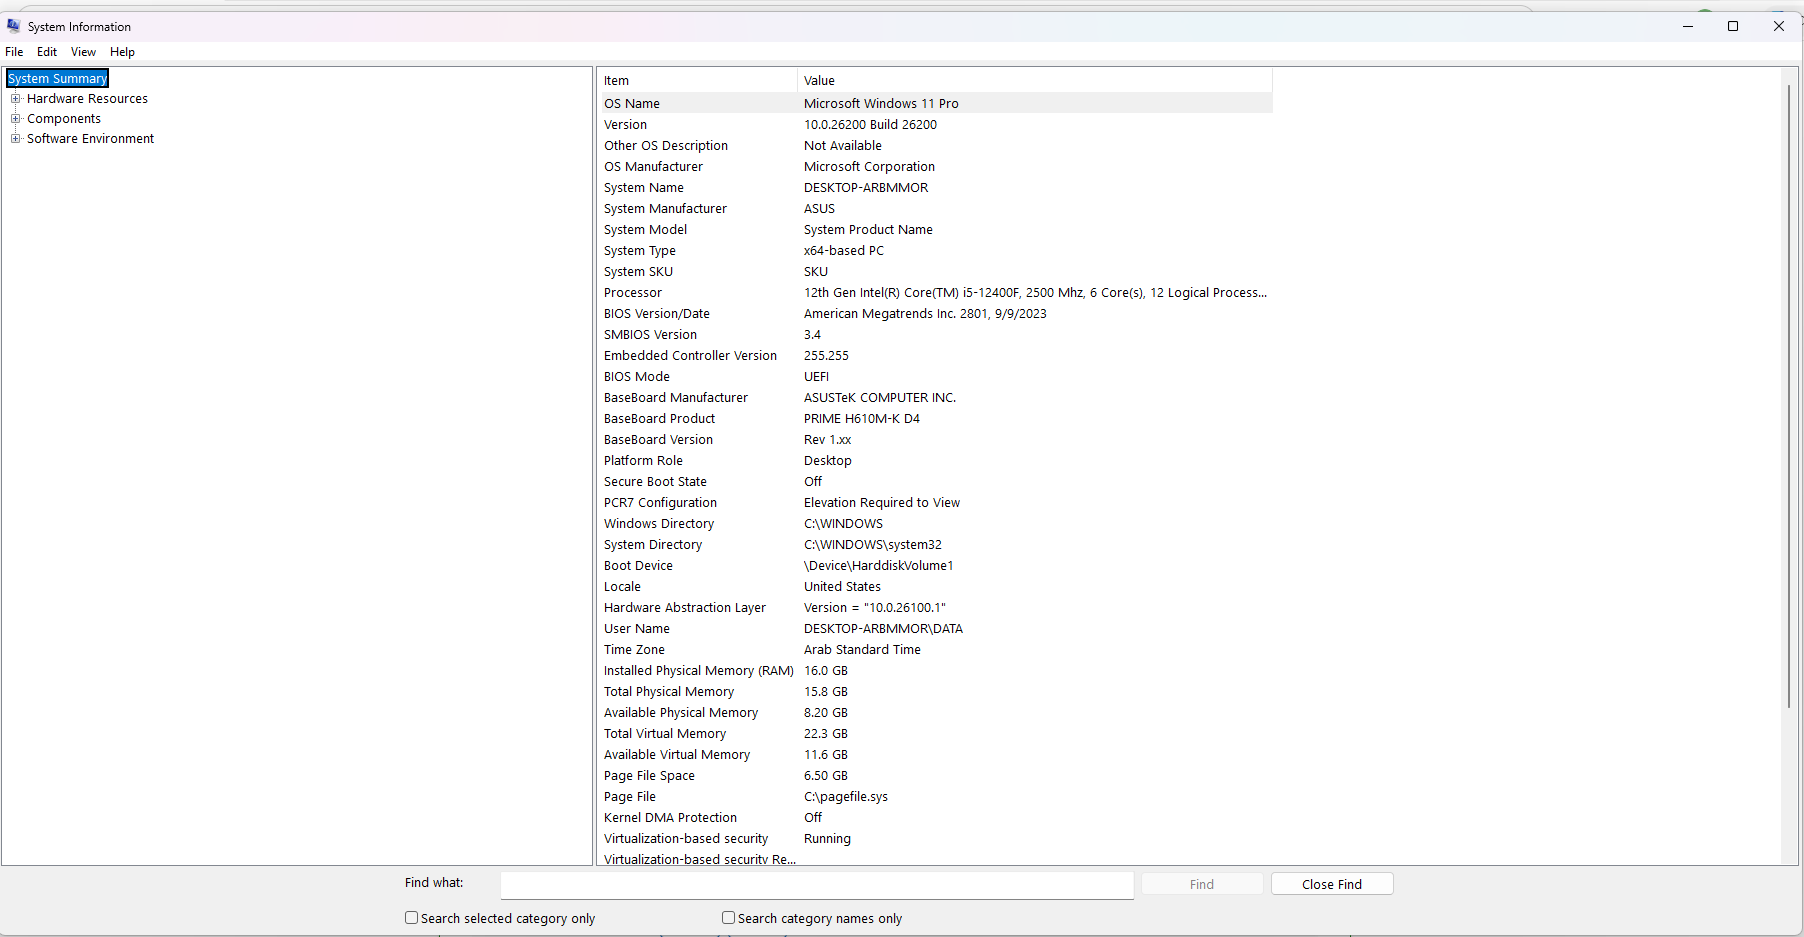This screenshot has height=937, width=1804.
Task: Minimize the System Information window
Action: 1688,26
